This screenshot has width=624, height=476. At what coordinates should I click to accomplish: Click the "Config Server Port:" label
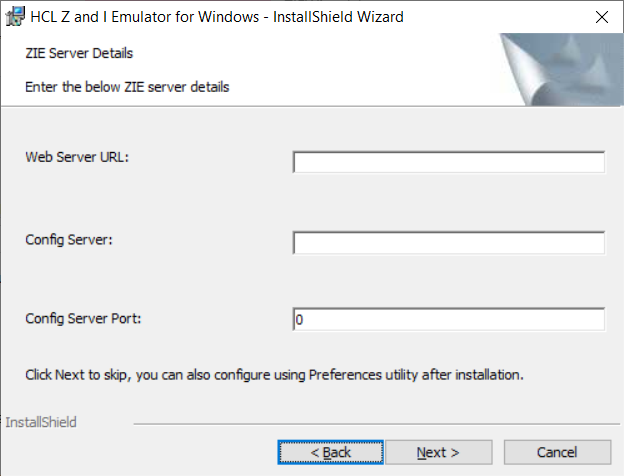[84, 319]
